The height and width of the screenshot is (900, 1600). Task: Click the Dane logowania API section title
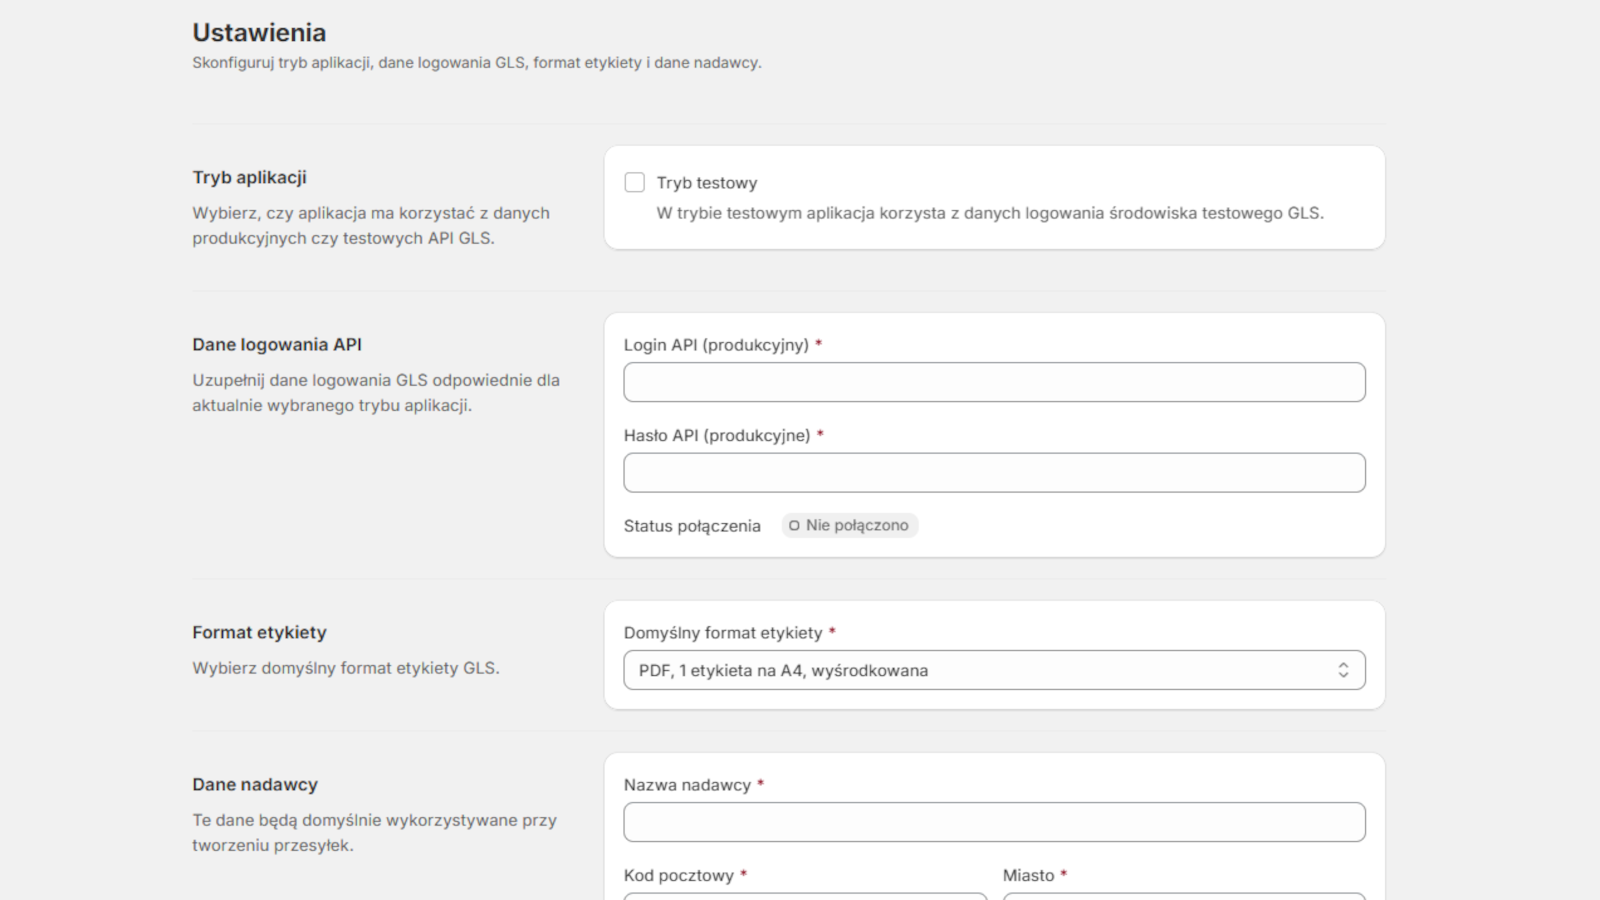(x=277, y=344)
